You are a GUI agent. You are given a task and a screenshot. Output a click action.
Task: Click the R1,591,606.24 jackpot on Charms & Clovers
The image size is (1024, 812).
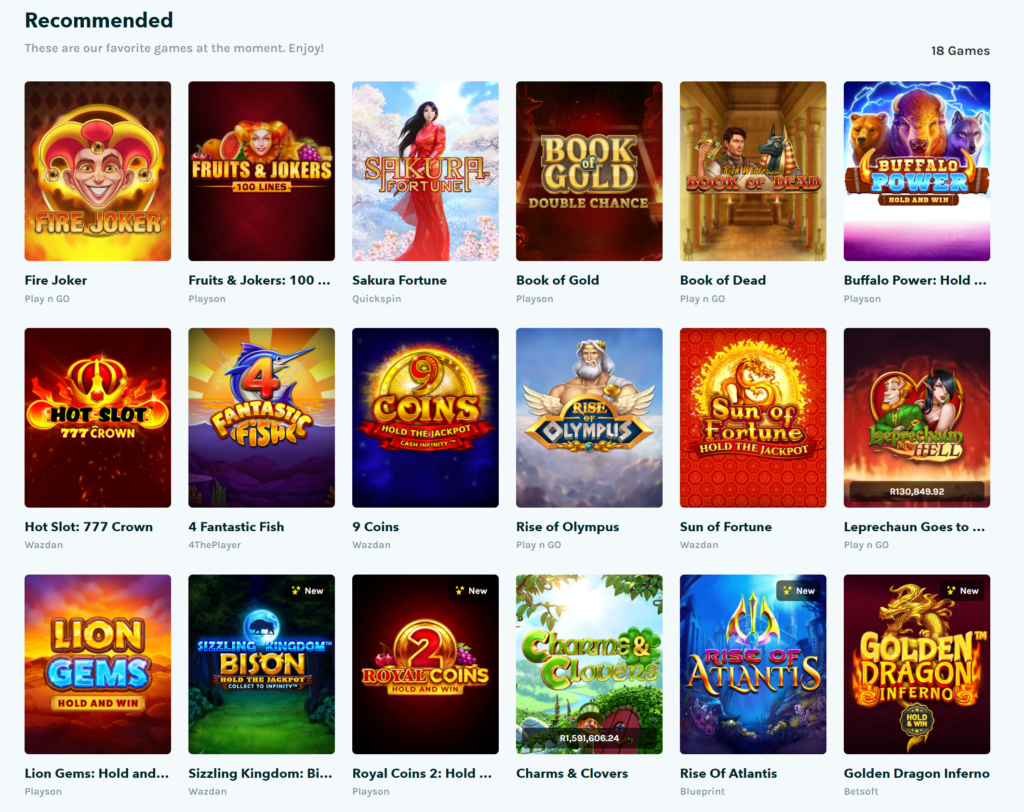589,738
